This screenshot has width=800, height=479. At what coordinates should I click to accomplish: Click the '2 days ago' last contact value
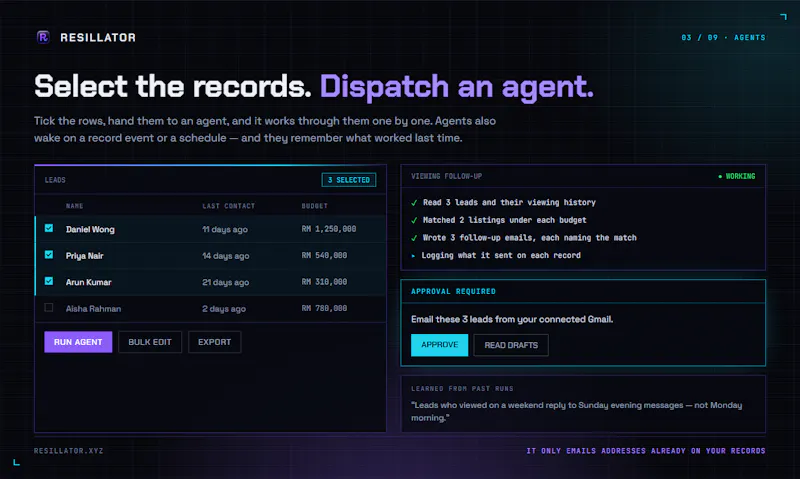(224, 309)
